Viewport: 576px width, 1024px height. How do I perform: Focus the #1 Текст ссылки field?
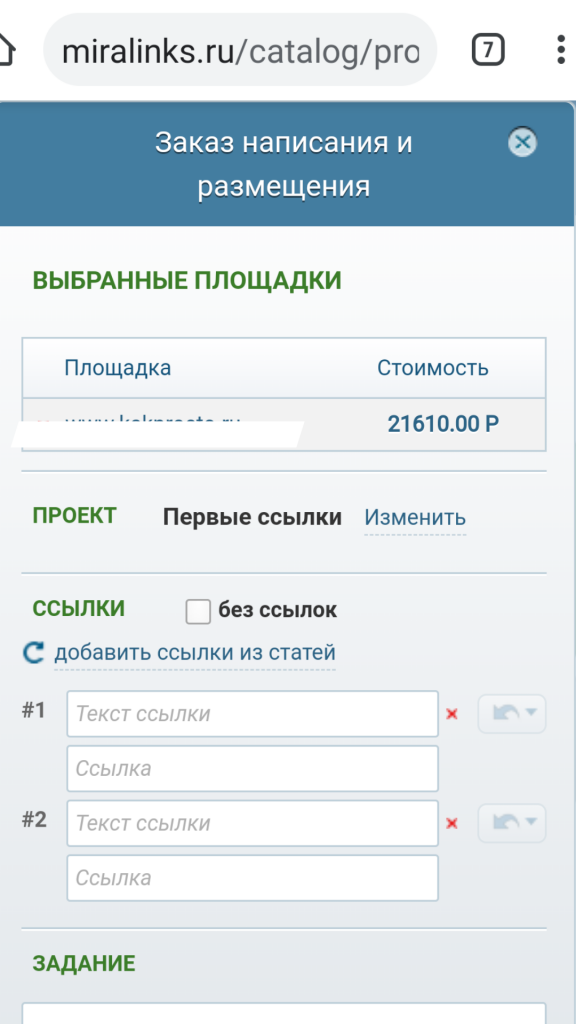(x=253, y=714)
